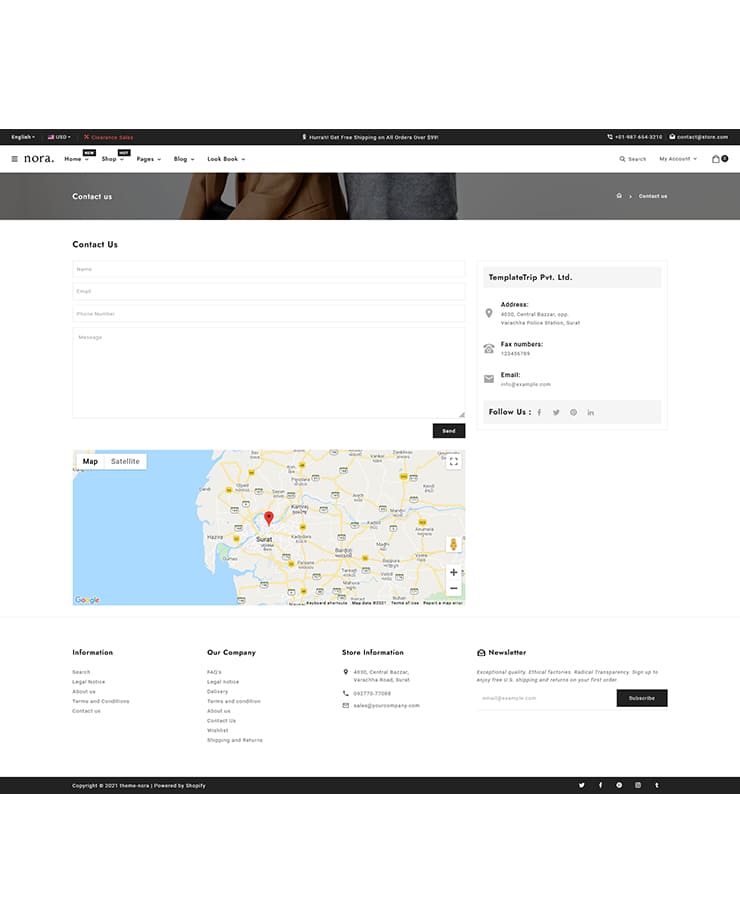Click the Street View pegman icon
Viewport: 740px width, 923px height.
[x=453, y=544]
